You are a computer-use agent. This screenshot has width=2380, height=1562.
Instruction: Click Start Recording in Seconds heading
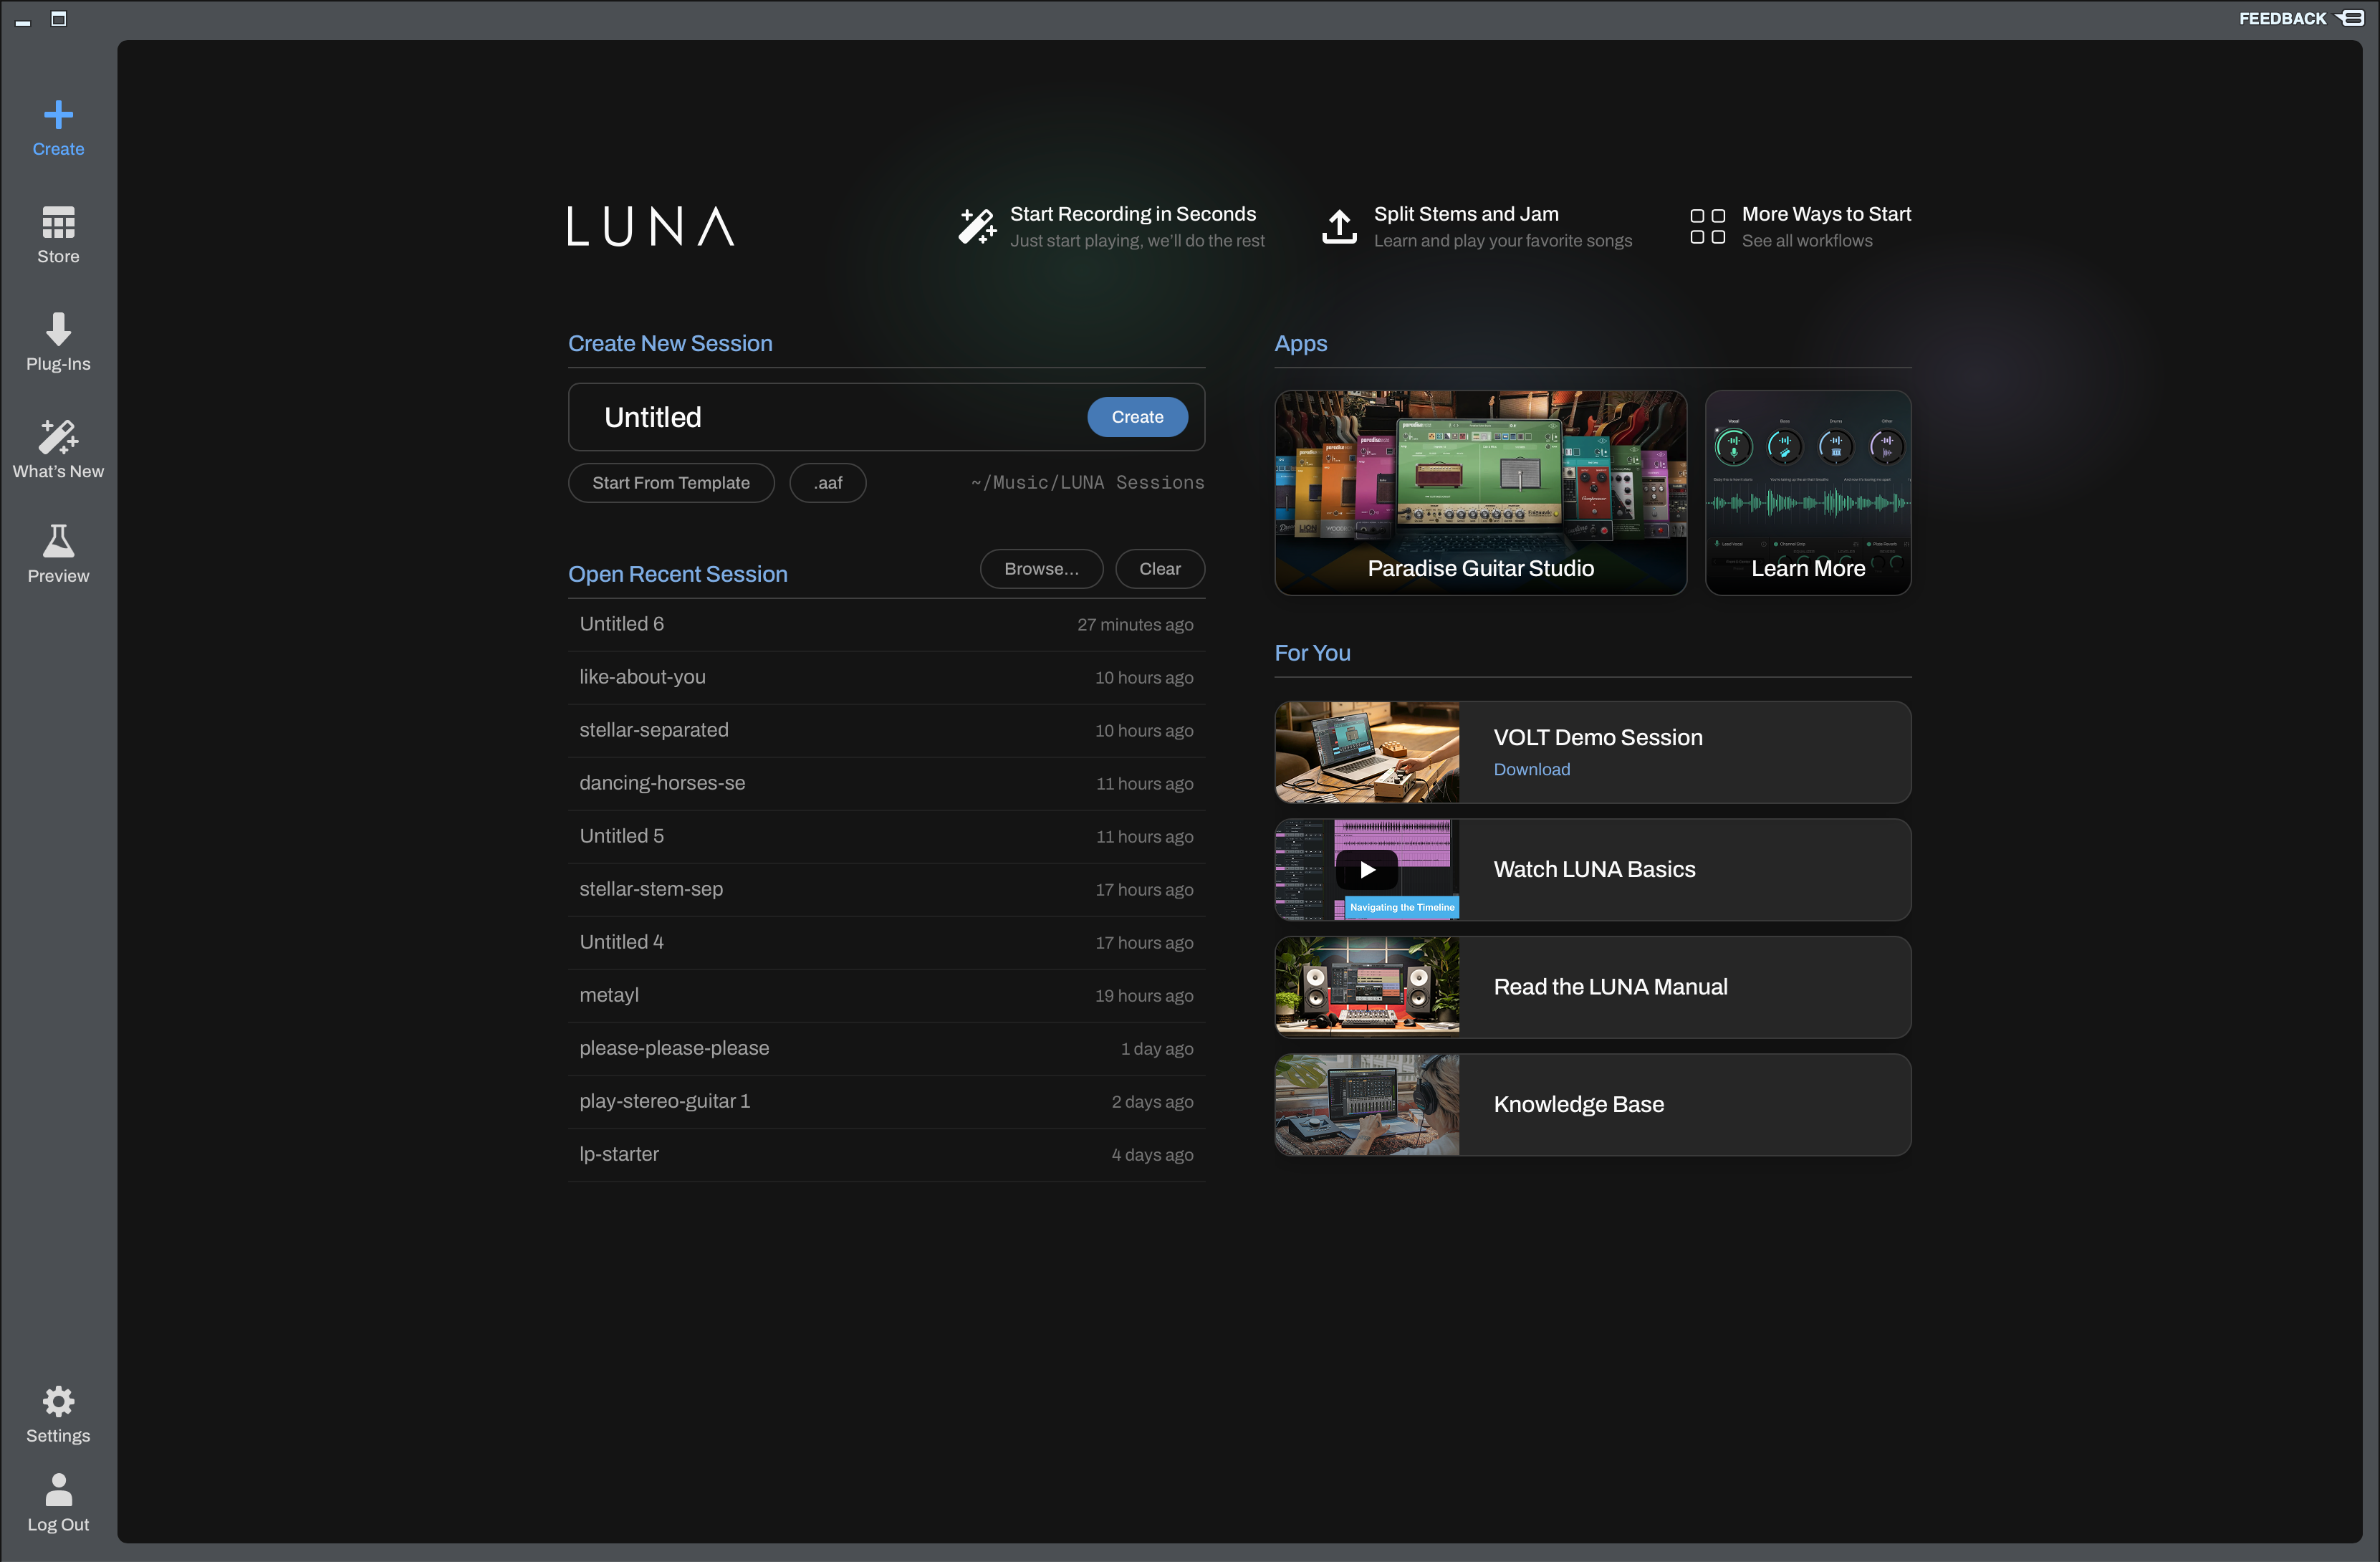coord(1132,214)
